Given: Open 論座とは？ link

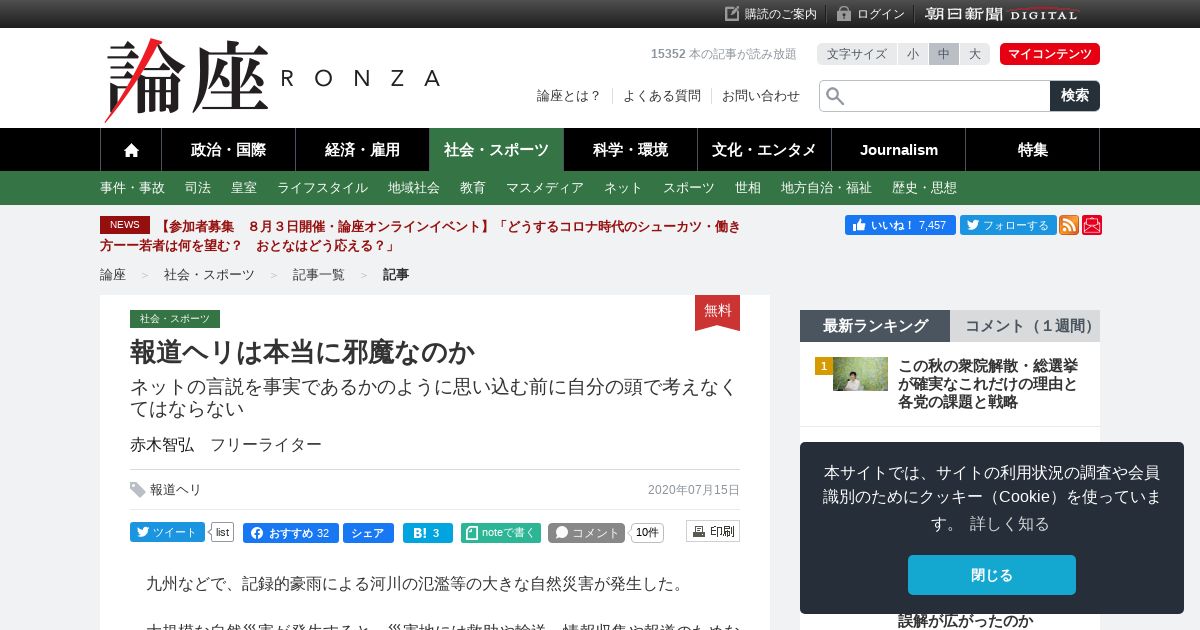Looking at the screenshot, I should [x=569, y=96].
